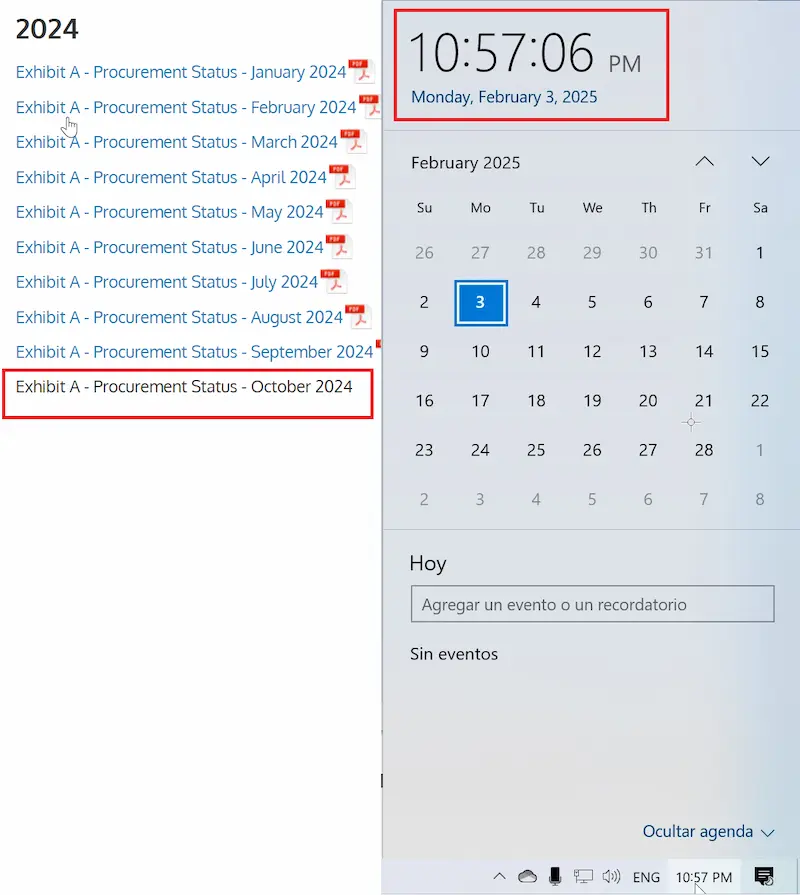Click the event or reminder input field
The image size is (800, 895).
[x=592, y=604]
